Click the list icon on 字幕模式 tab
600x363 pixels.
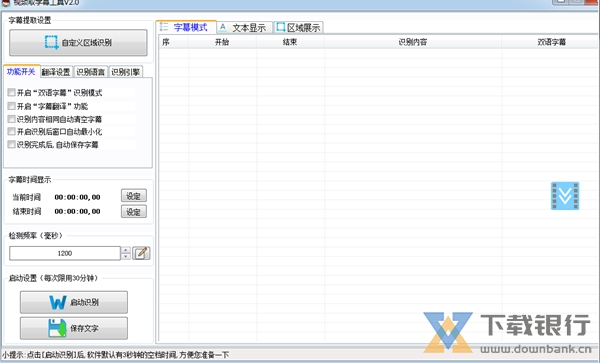164,27
